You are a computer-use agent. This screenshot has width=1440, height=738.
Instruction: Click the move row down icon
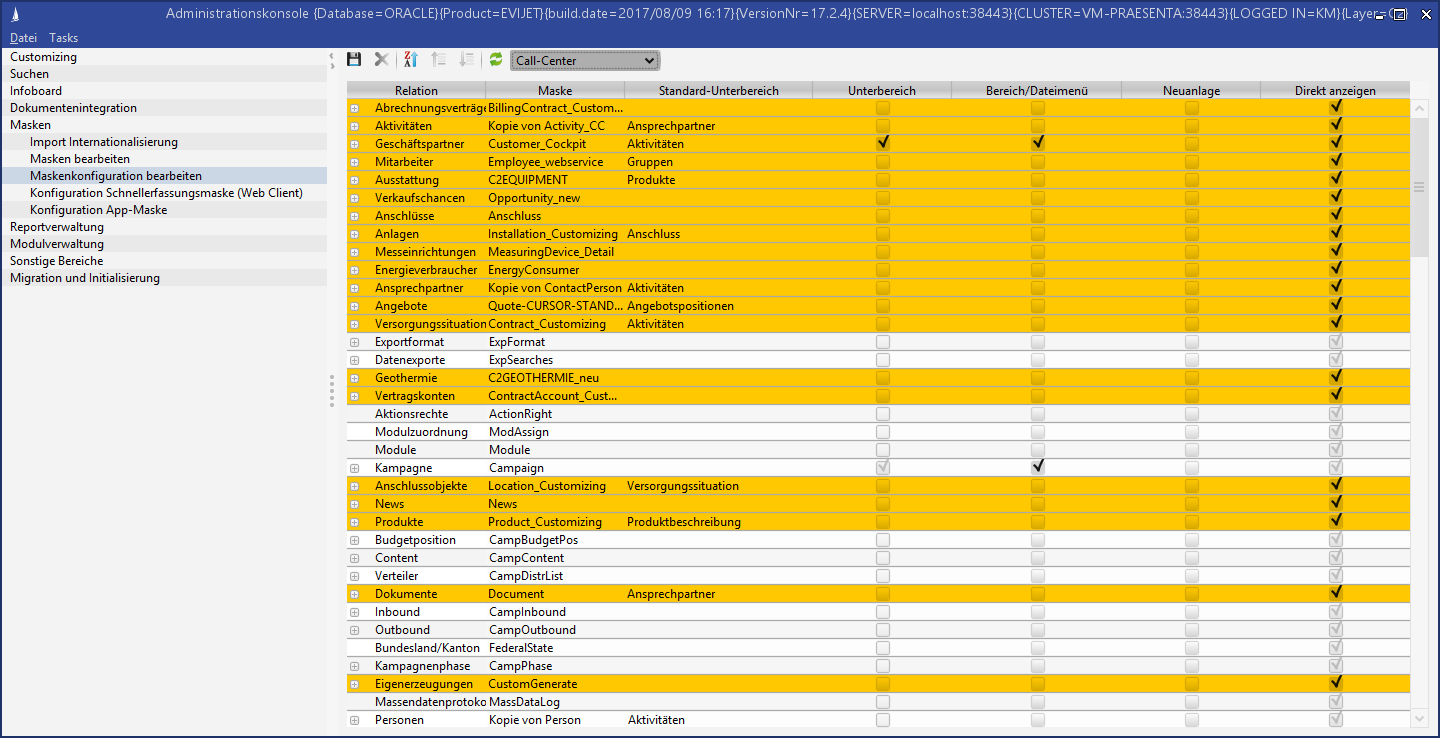coord(466,60)
